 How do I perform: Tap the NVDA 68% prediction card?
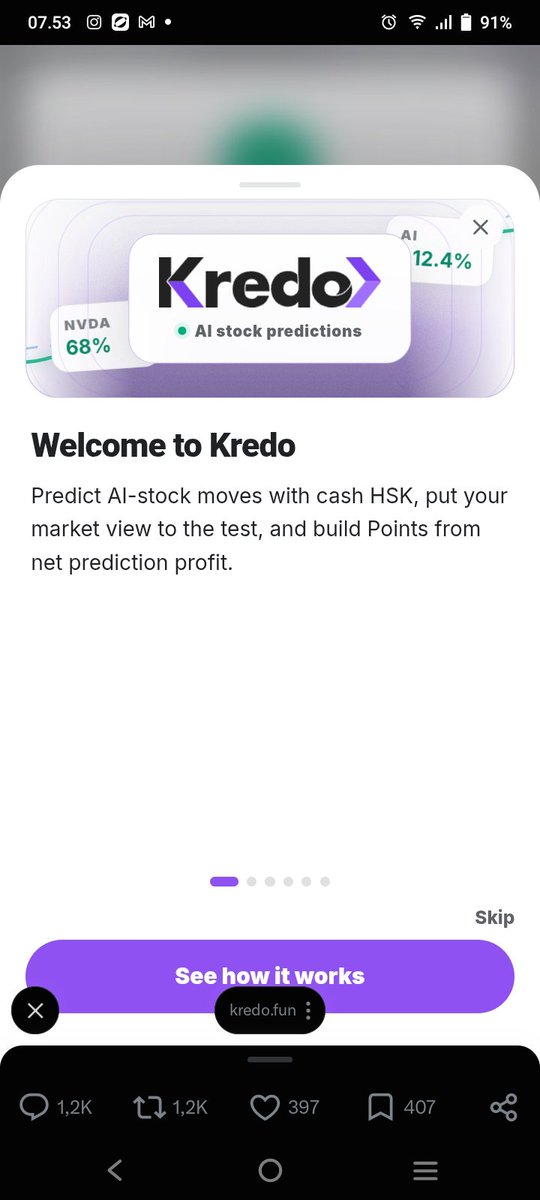click(88, 335)
